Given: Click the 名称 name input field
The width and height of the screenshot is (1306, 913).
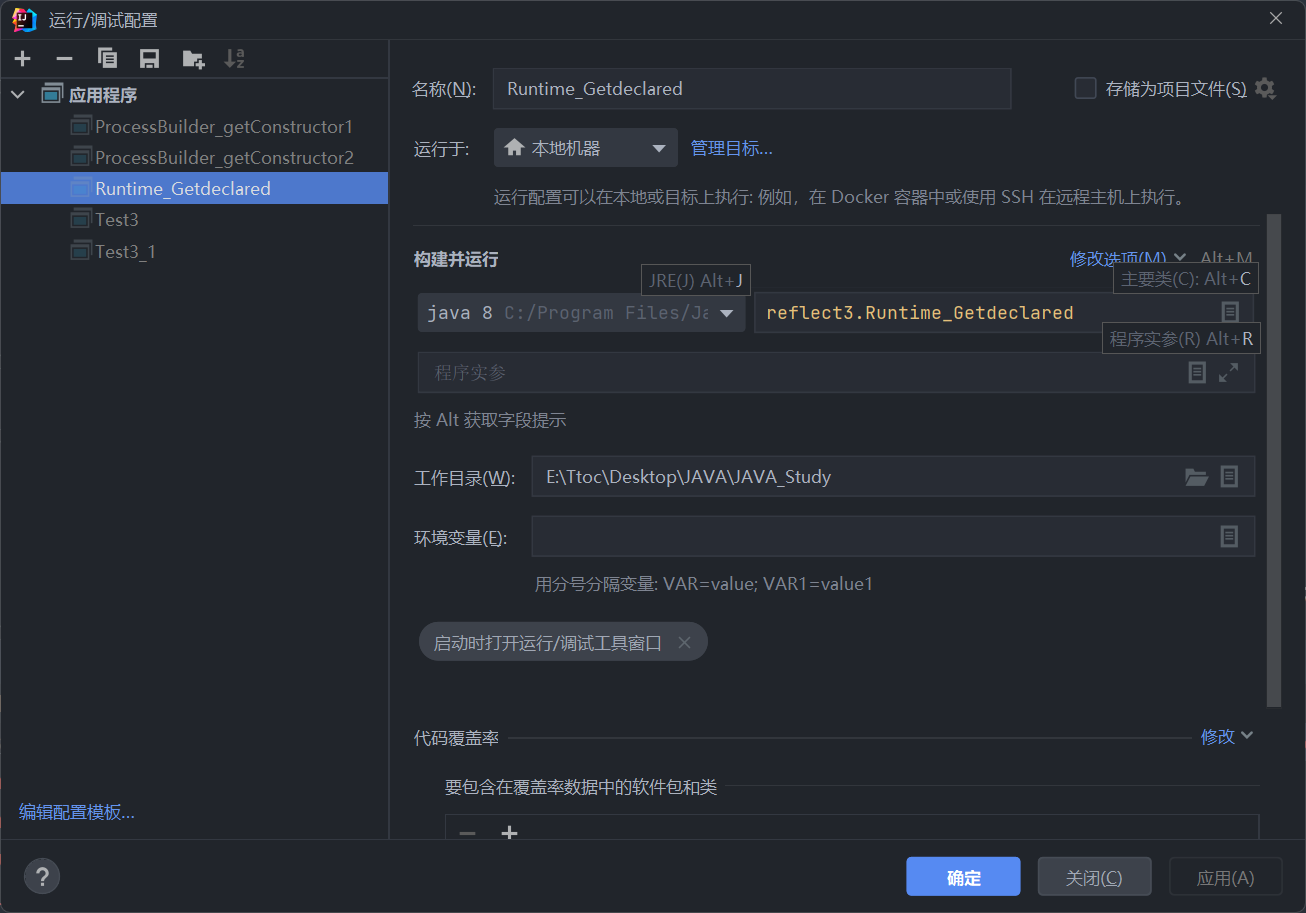Looking at the screenshot, I should [752, 89].
